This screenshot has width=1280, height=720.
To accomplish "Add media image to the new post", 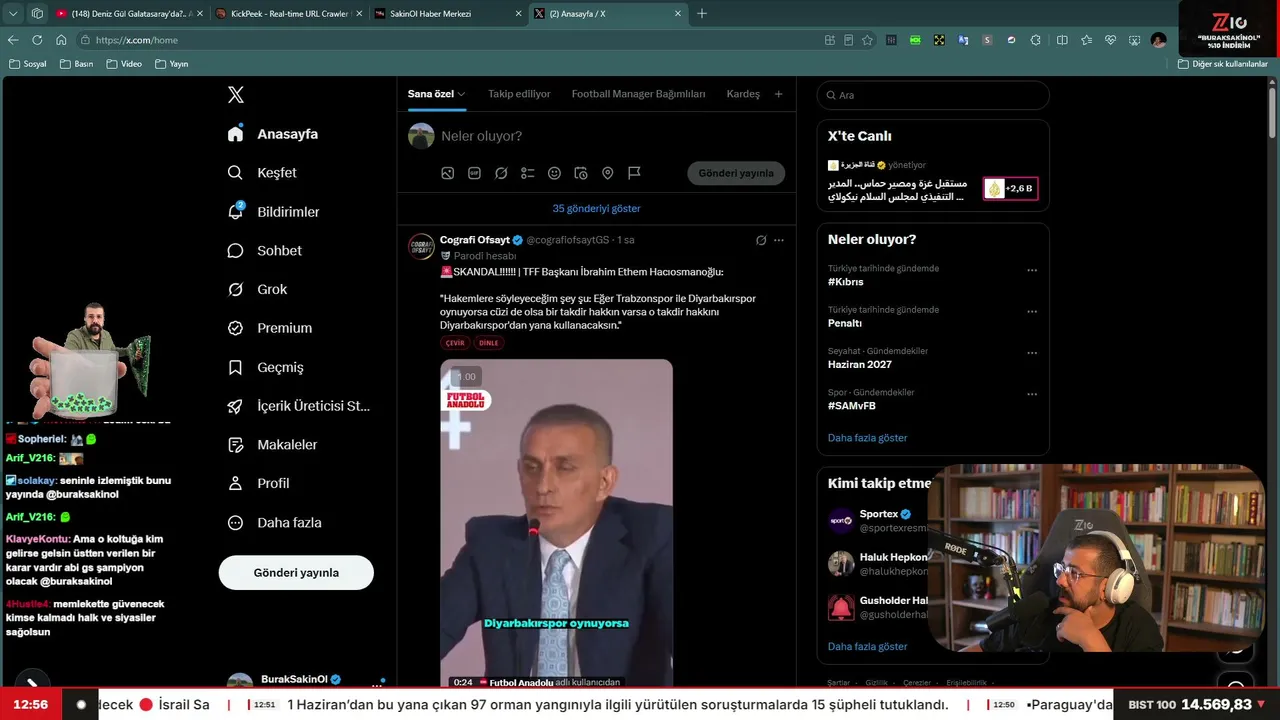I will pos(448,173).
